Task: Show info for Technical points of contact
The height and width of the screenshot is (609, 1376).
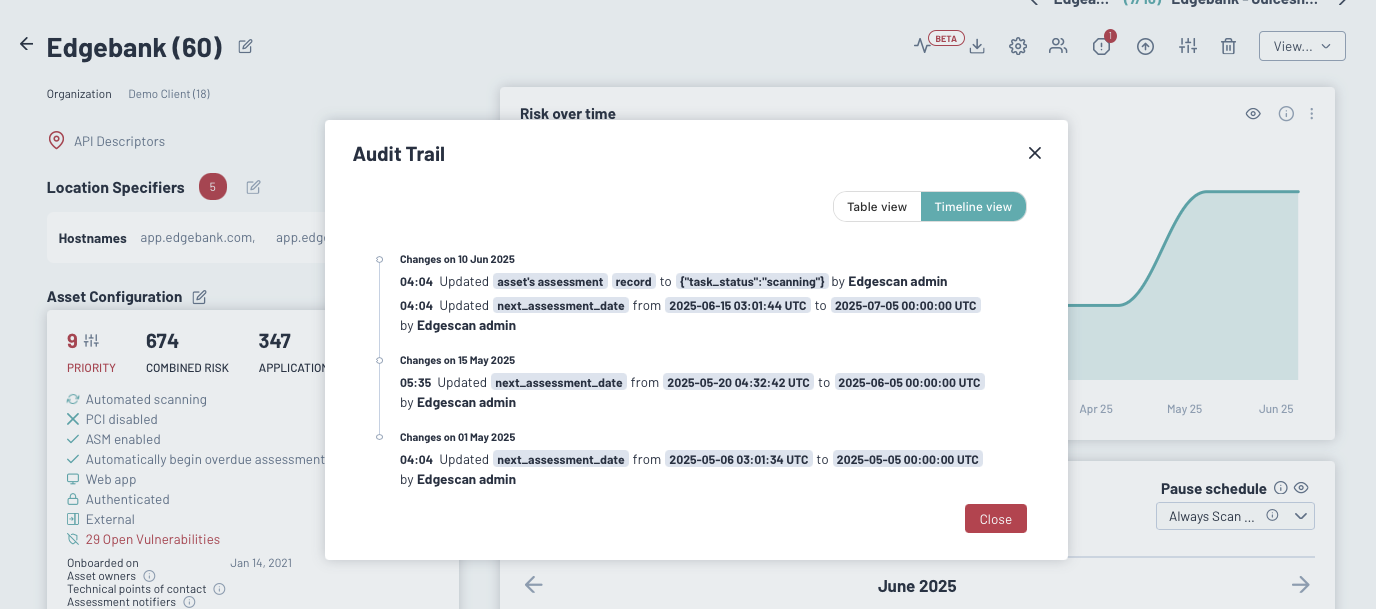Action: coord(219,589)
